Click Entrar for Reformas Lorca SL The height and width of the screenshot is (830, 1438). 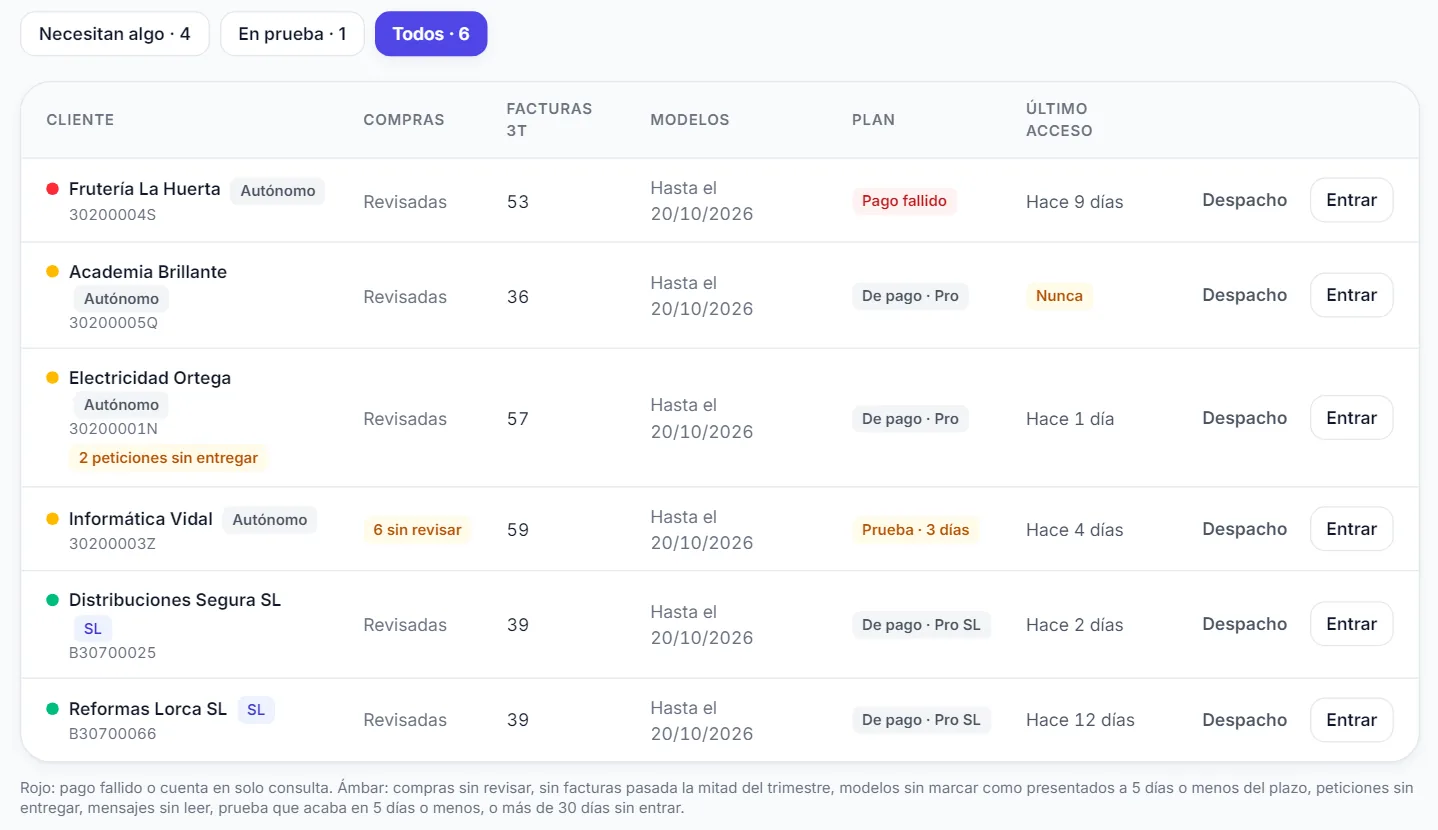pos(1351,720)
